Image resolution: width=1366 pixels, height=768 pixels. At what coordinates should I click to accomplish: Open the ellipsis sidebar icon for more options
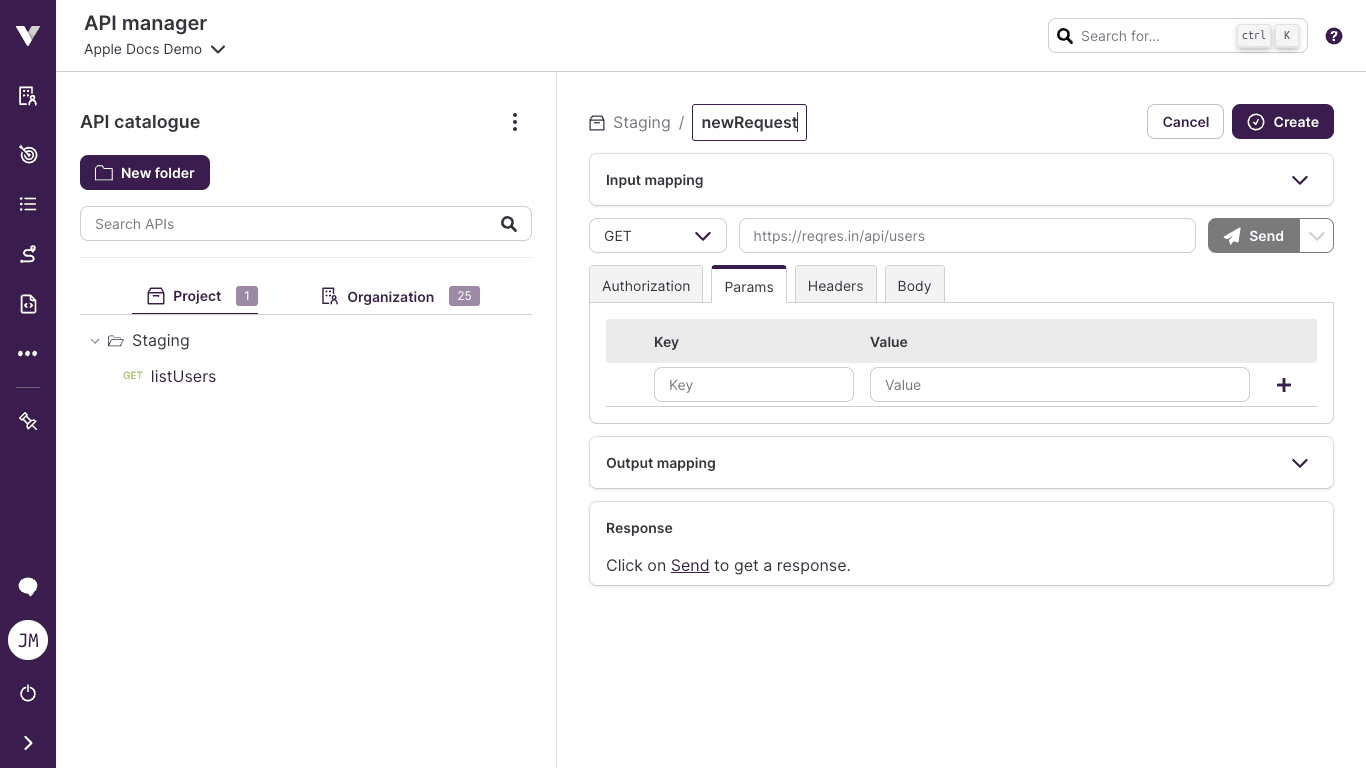(x=27, y=353)
